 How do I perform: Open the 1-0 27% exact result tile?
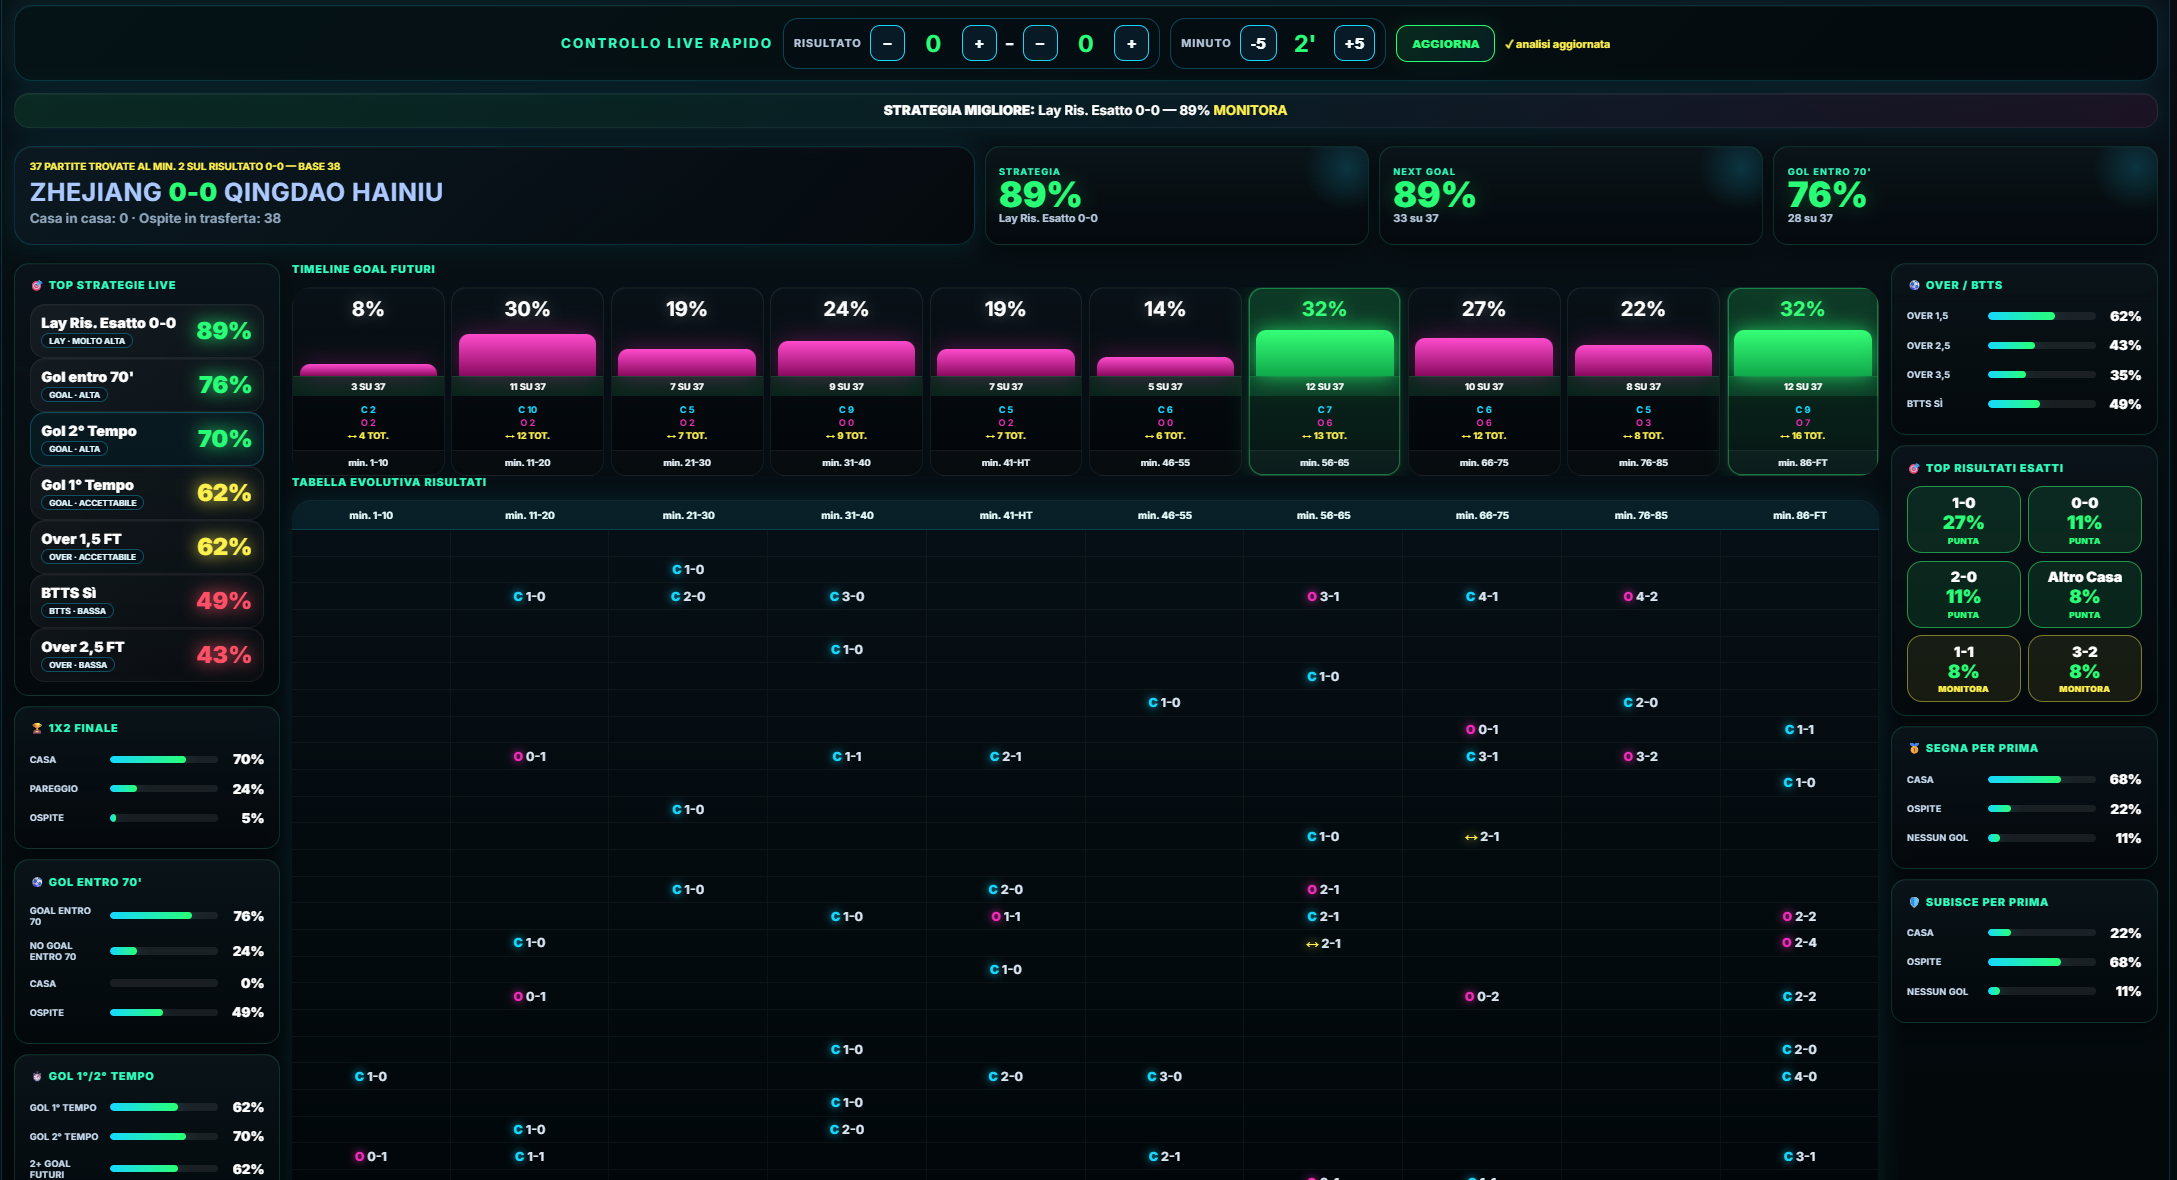coord(1963,520)
